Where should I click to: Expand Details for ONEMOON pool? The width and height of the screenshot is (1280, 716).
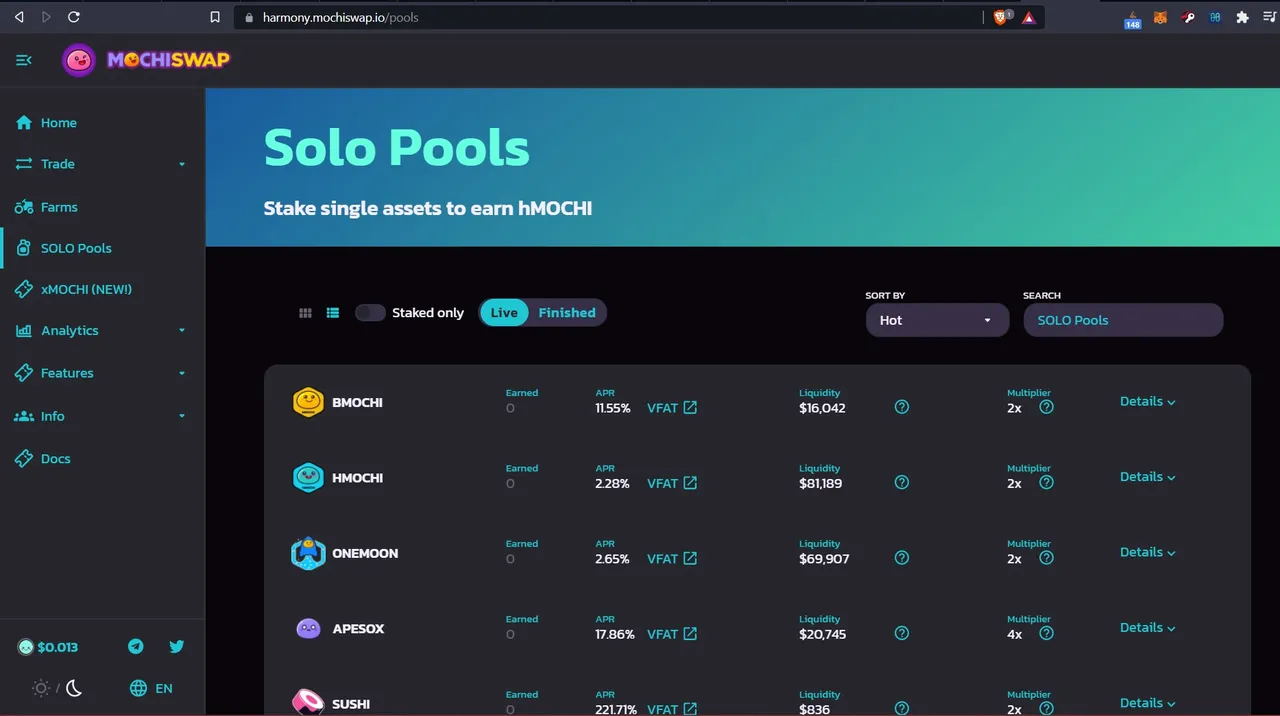point(1147,552)
